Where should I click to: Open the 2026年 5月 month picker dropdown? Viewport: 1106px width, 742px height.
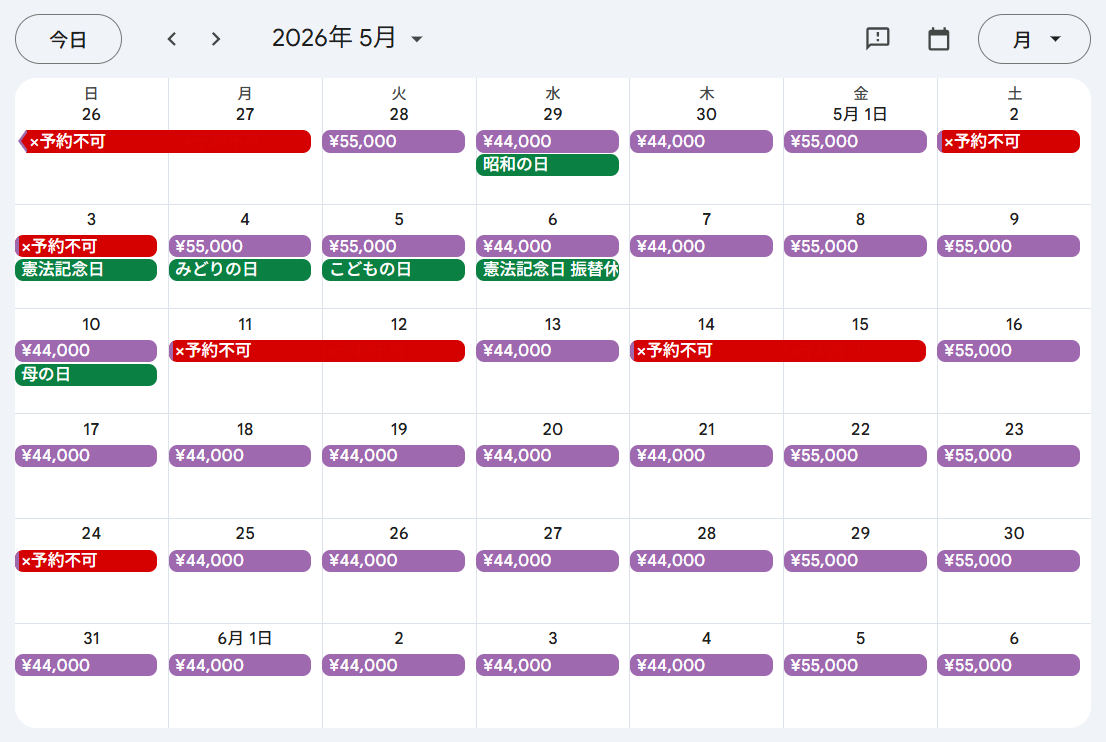348,39
